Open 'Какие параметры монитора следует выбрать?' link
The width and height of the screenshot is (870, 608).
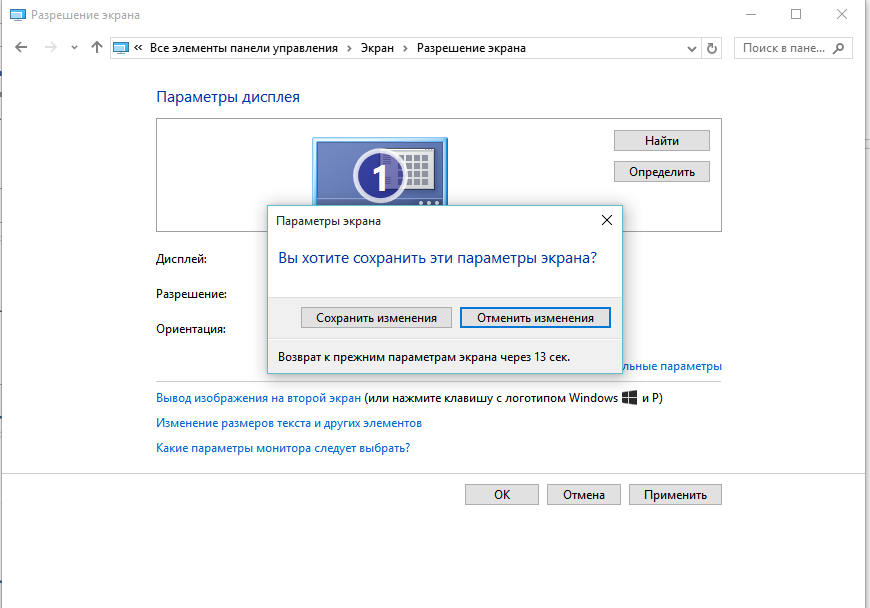pyautogui.click(x=283, y=448)
